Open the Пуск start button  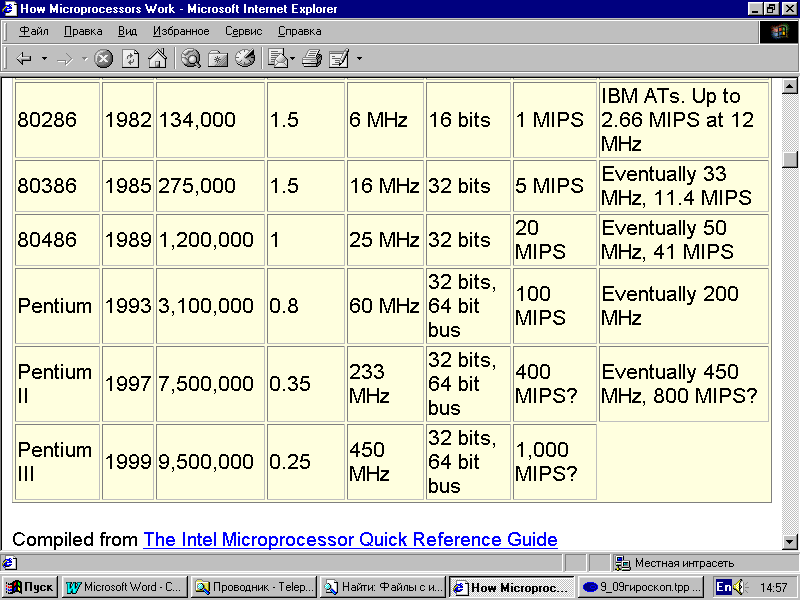tap(30, 587)
